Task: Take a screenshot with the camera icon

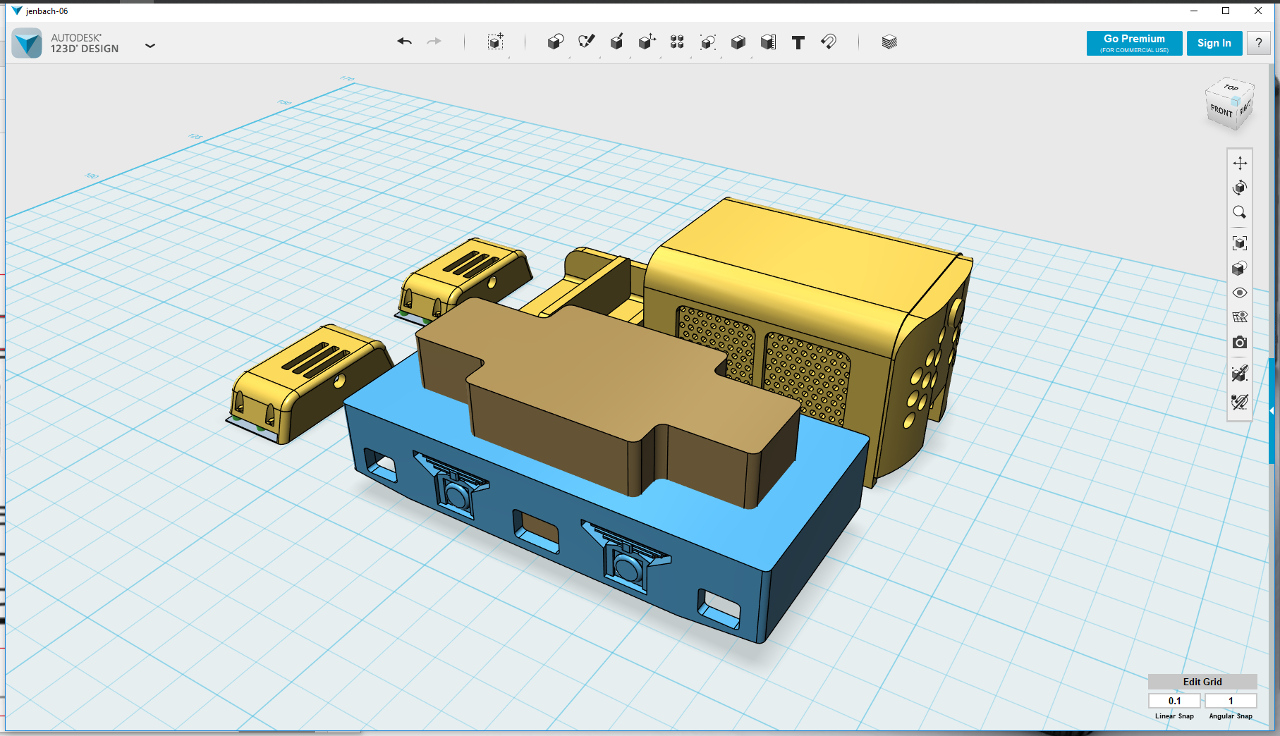Action: pyautogui.click(x=1240, y=342)
